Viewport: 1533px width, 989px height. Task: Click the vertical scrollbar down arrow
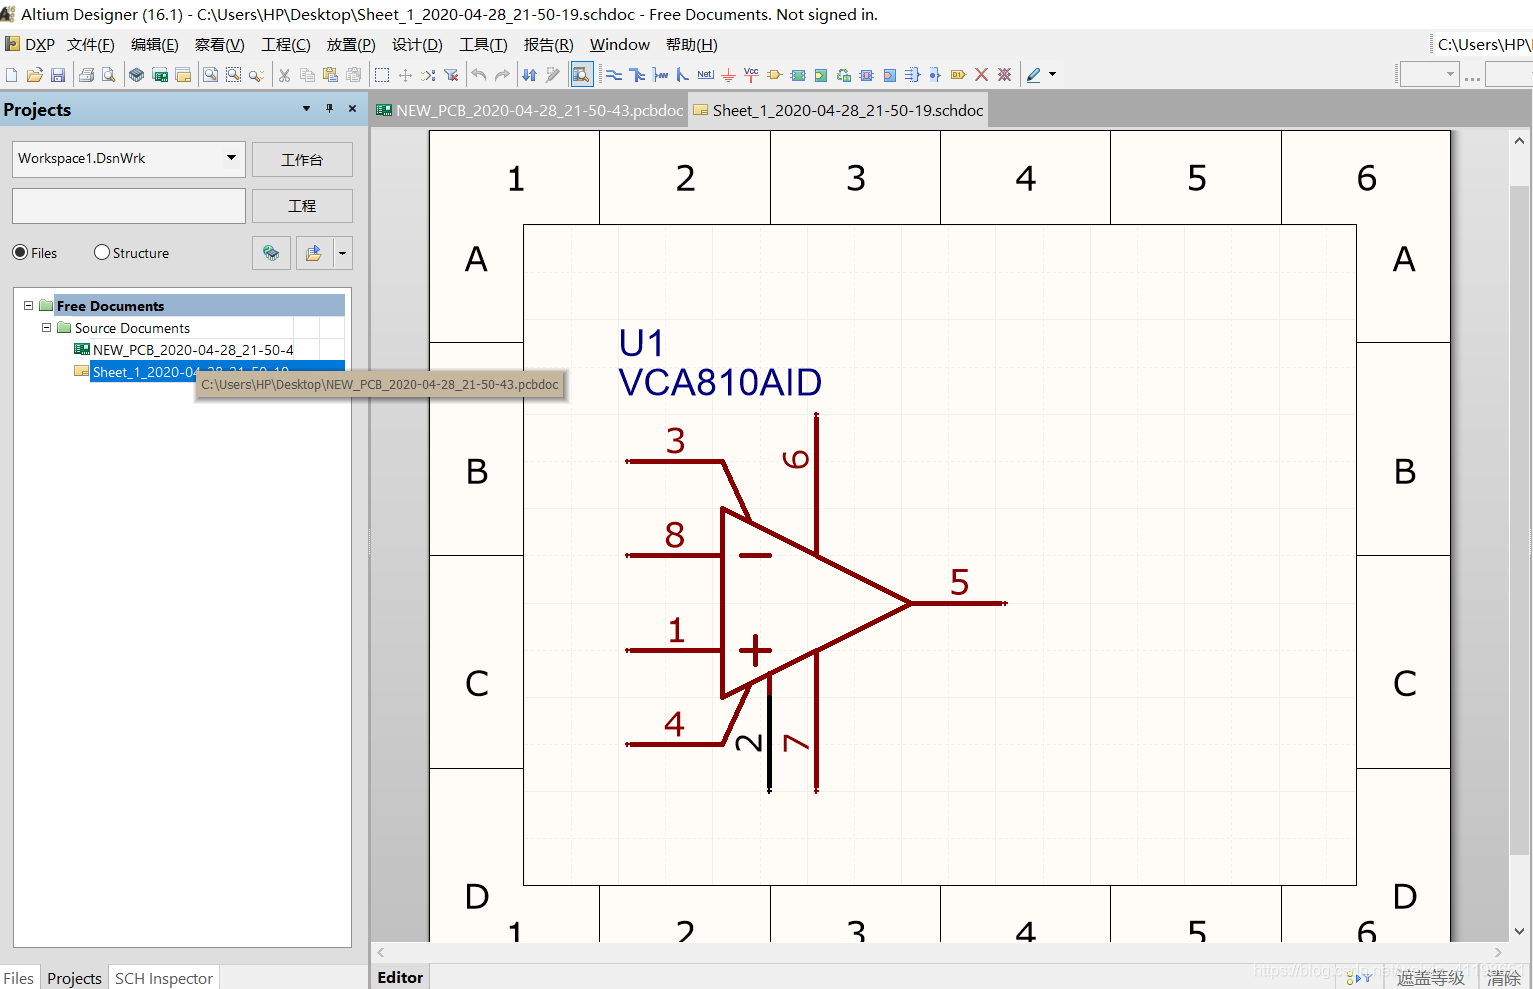[1520, 931]
